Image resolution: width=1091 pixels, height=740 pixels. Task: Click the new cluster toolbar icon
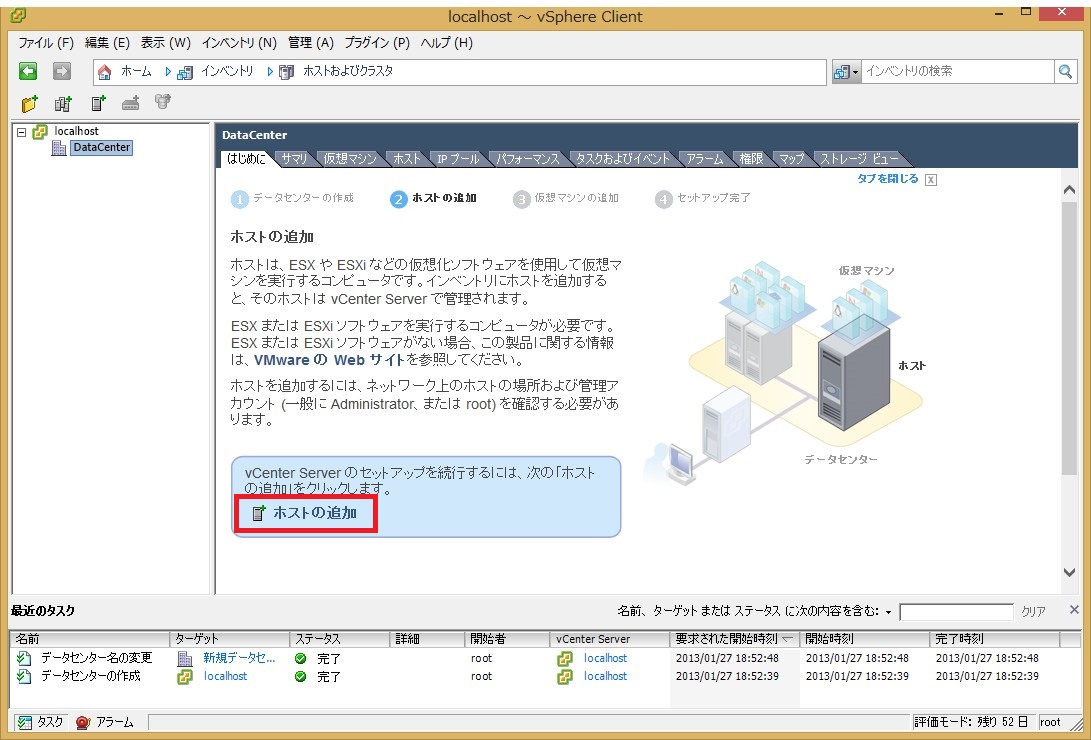[x=63, y=104]
